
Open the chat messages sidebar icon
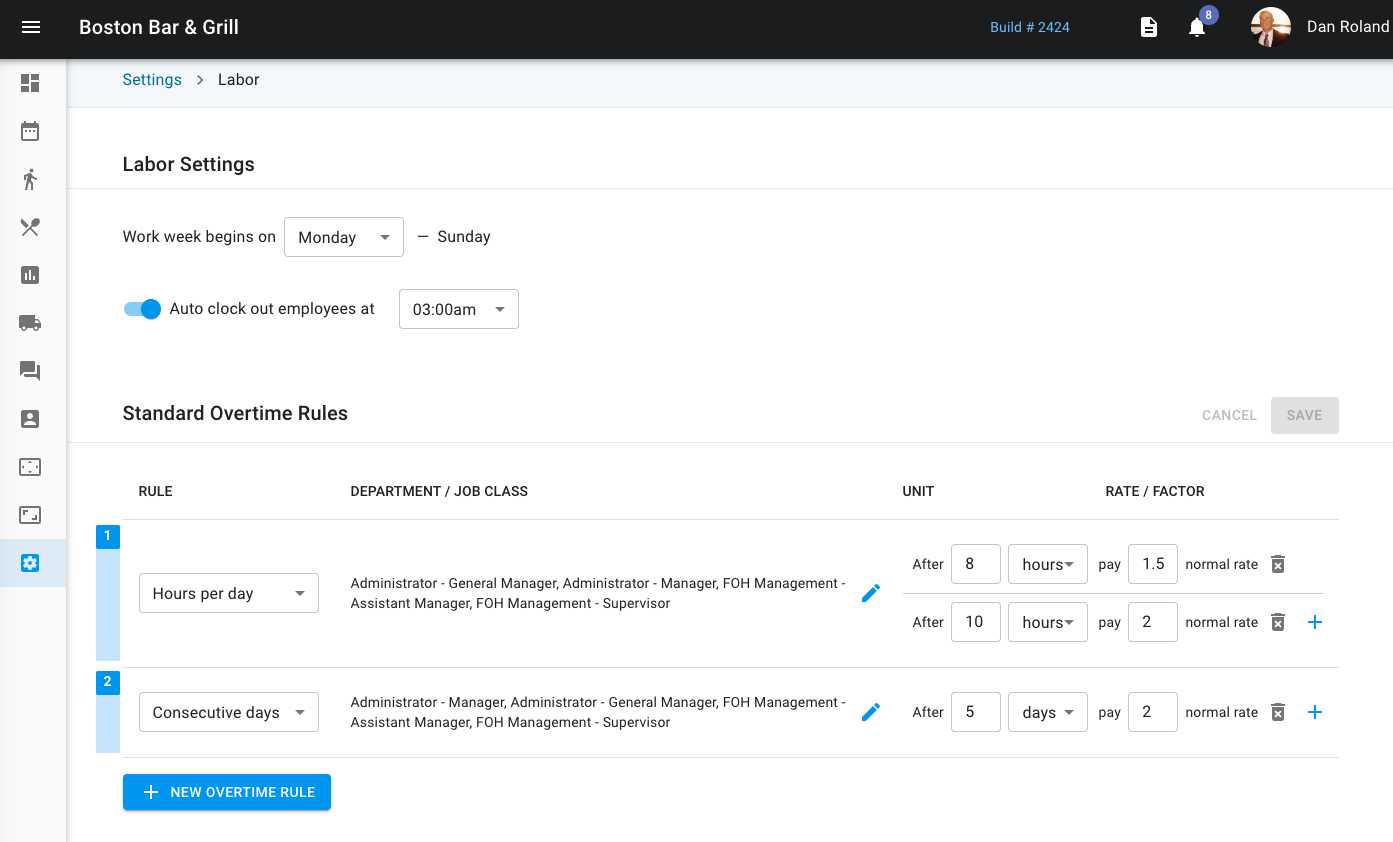(30, 371)
